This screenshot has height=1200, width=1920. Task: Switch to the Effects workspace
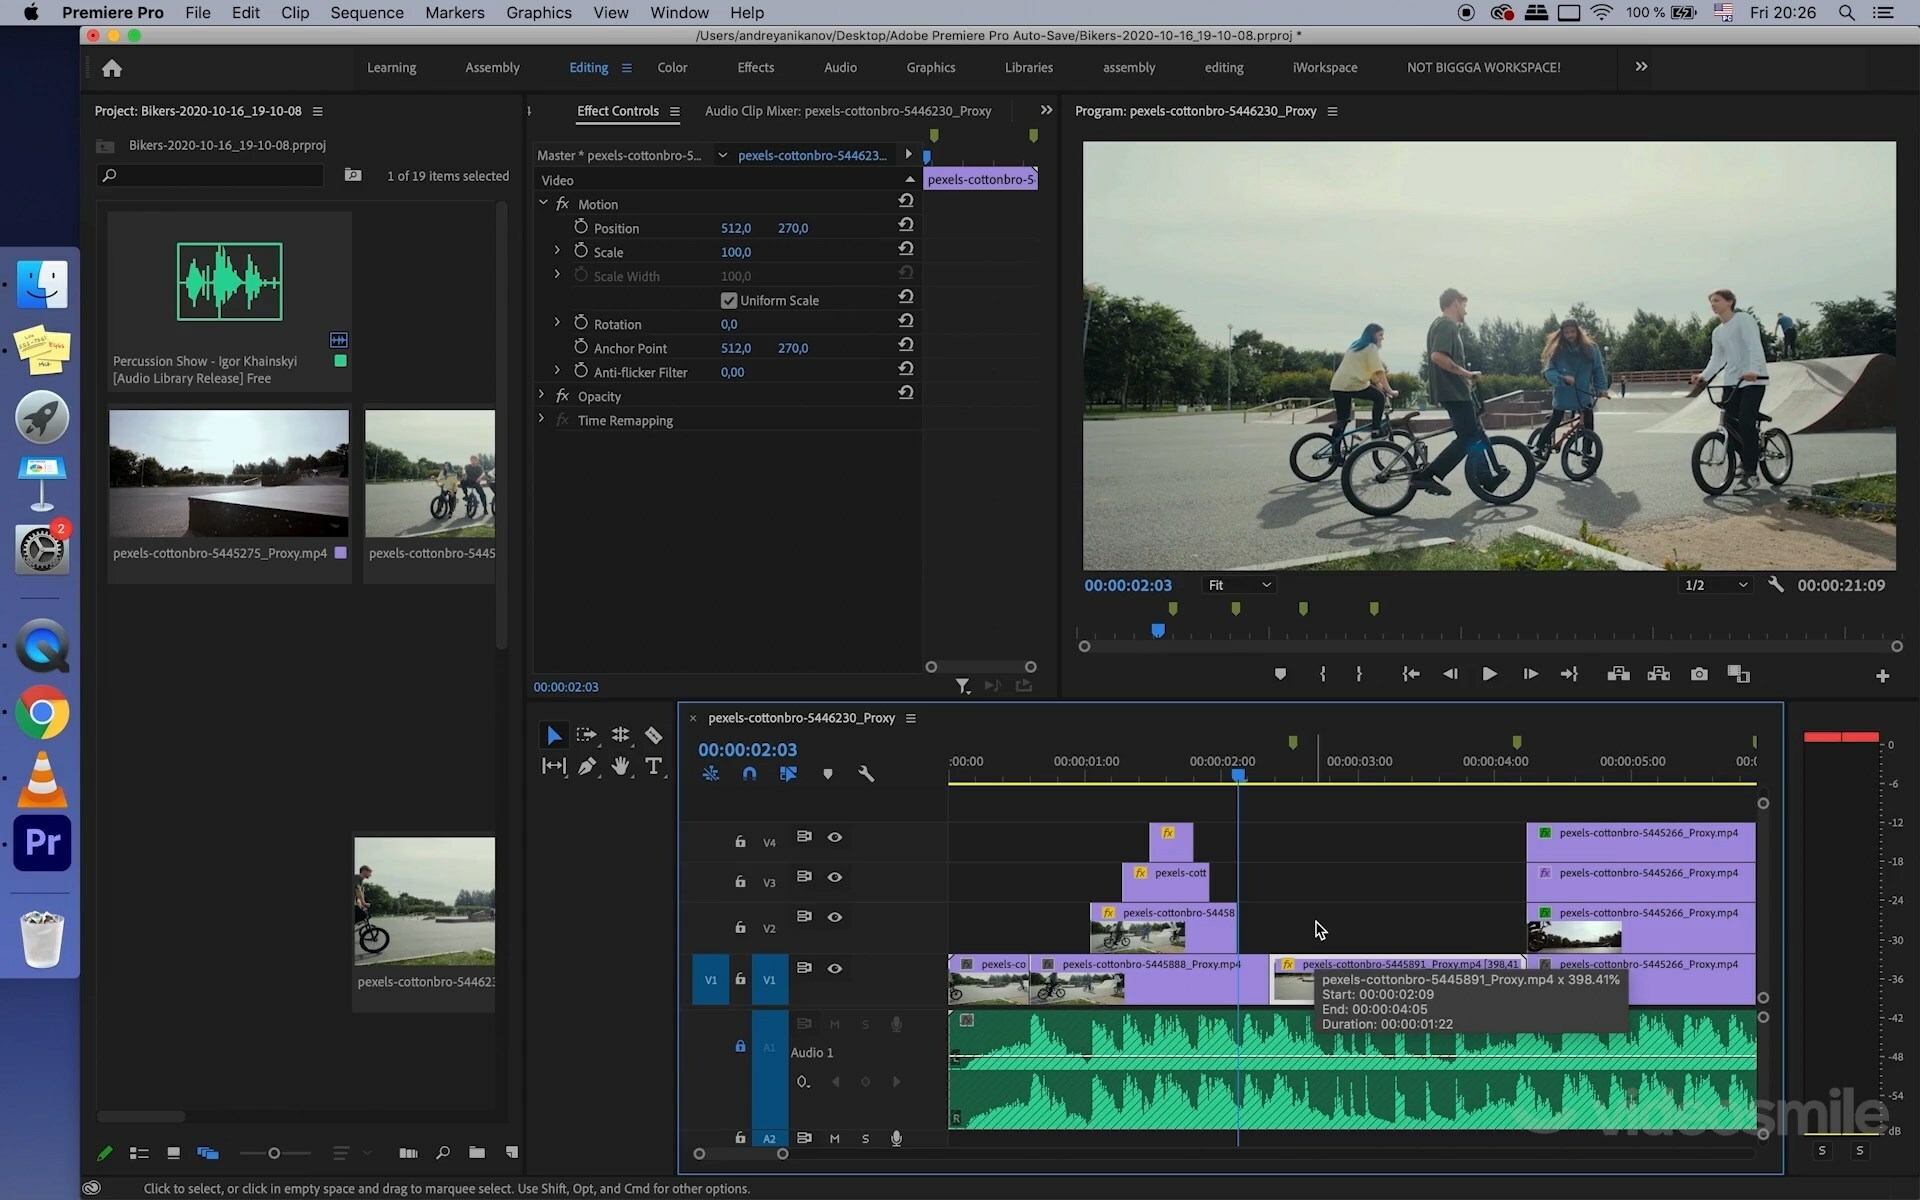click(x=756, y=67)
